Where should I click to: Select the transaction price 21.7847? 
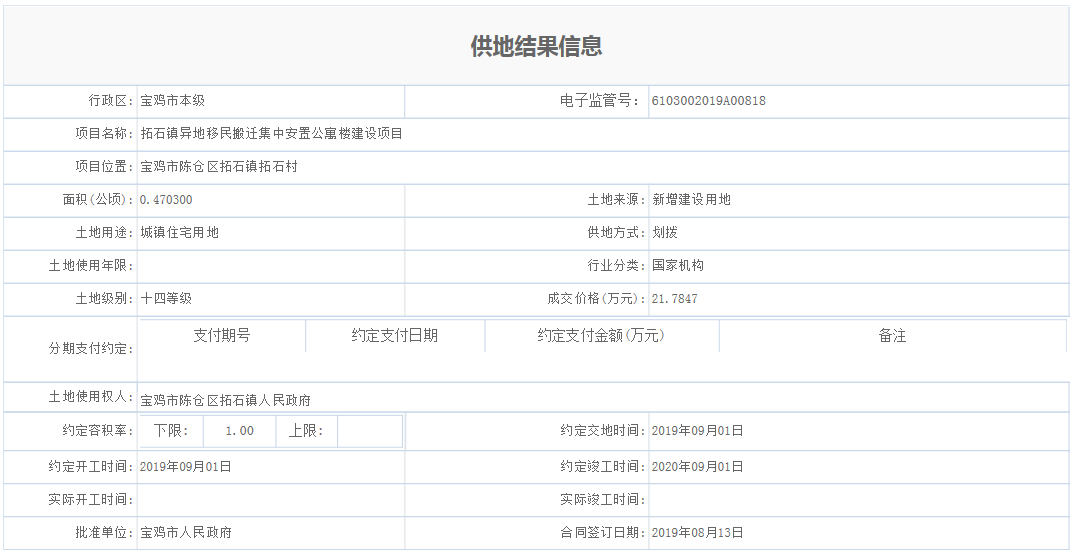pos(674,299)
